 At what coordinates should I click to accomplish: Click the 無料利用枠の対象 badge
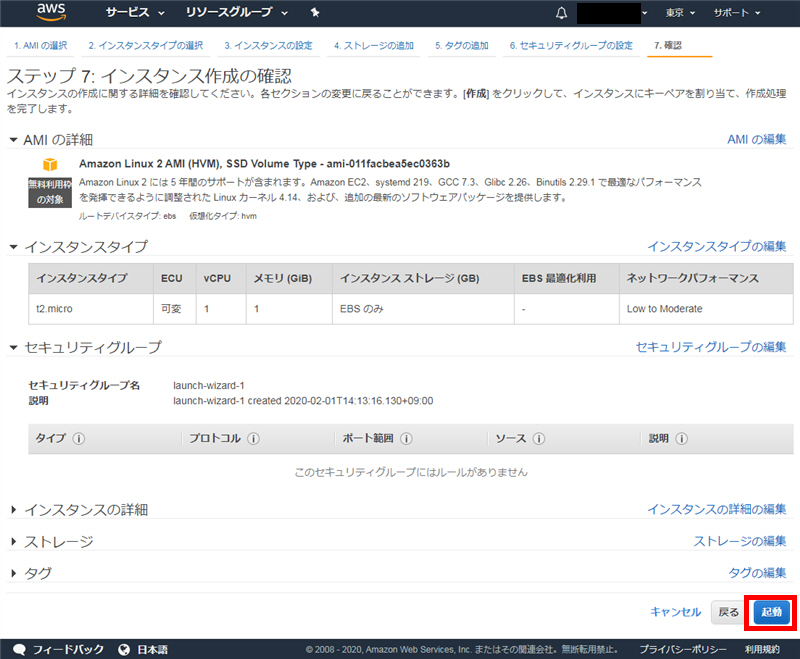click(x=50, y=192)
